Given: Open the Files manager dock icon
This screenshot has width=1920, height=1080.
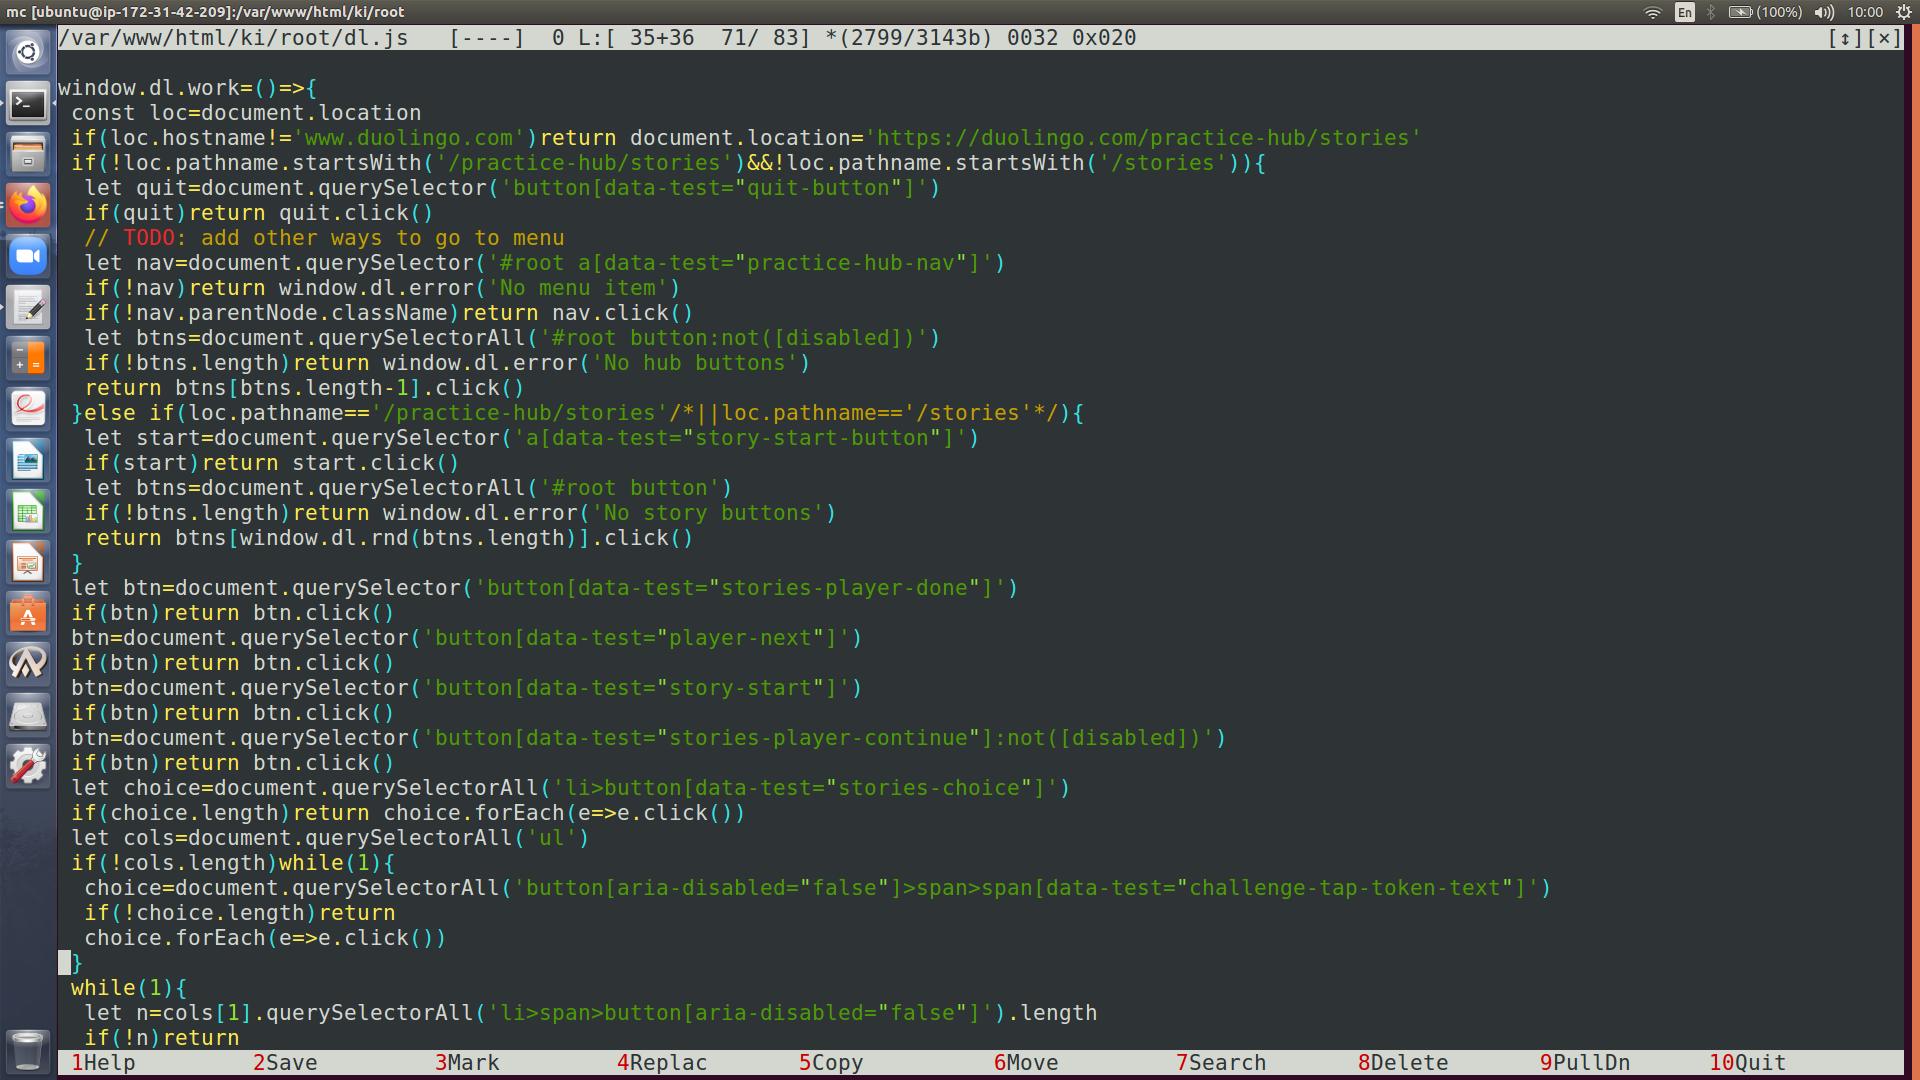Looking at the screenshot, I should click(28, 155).
